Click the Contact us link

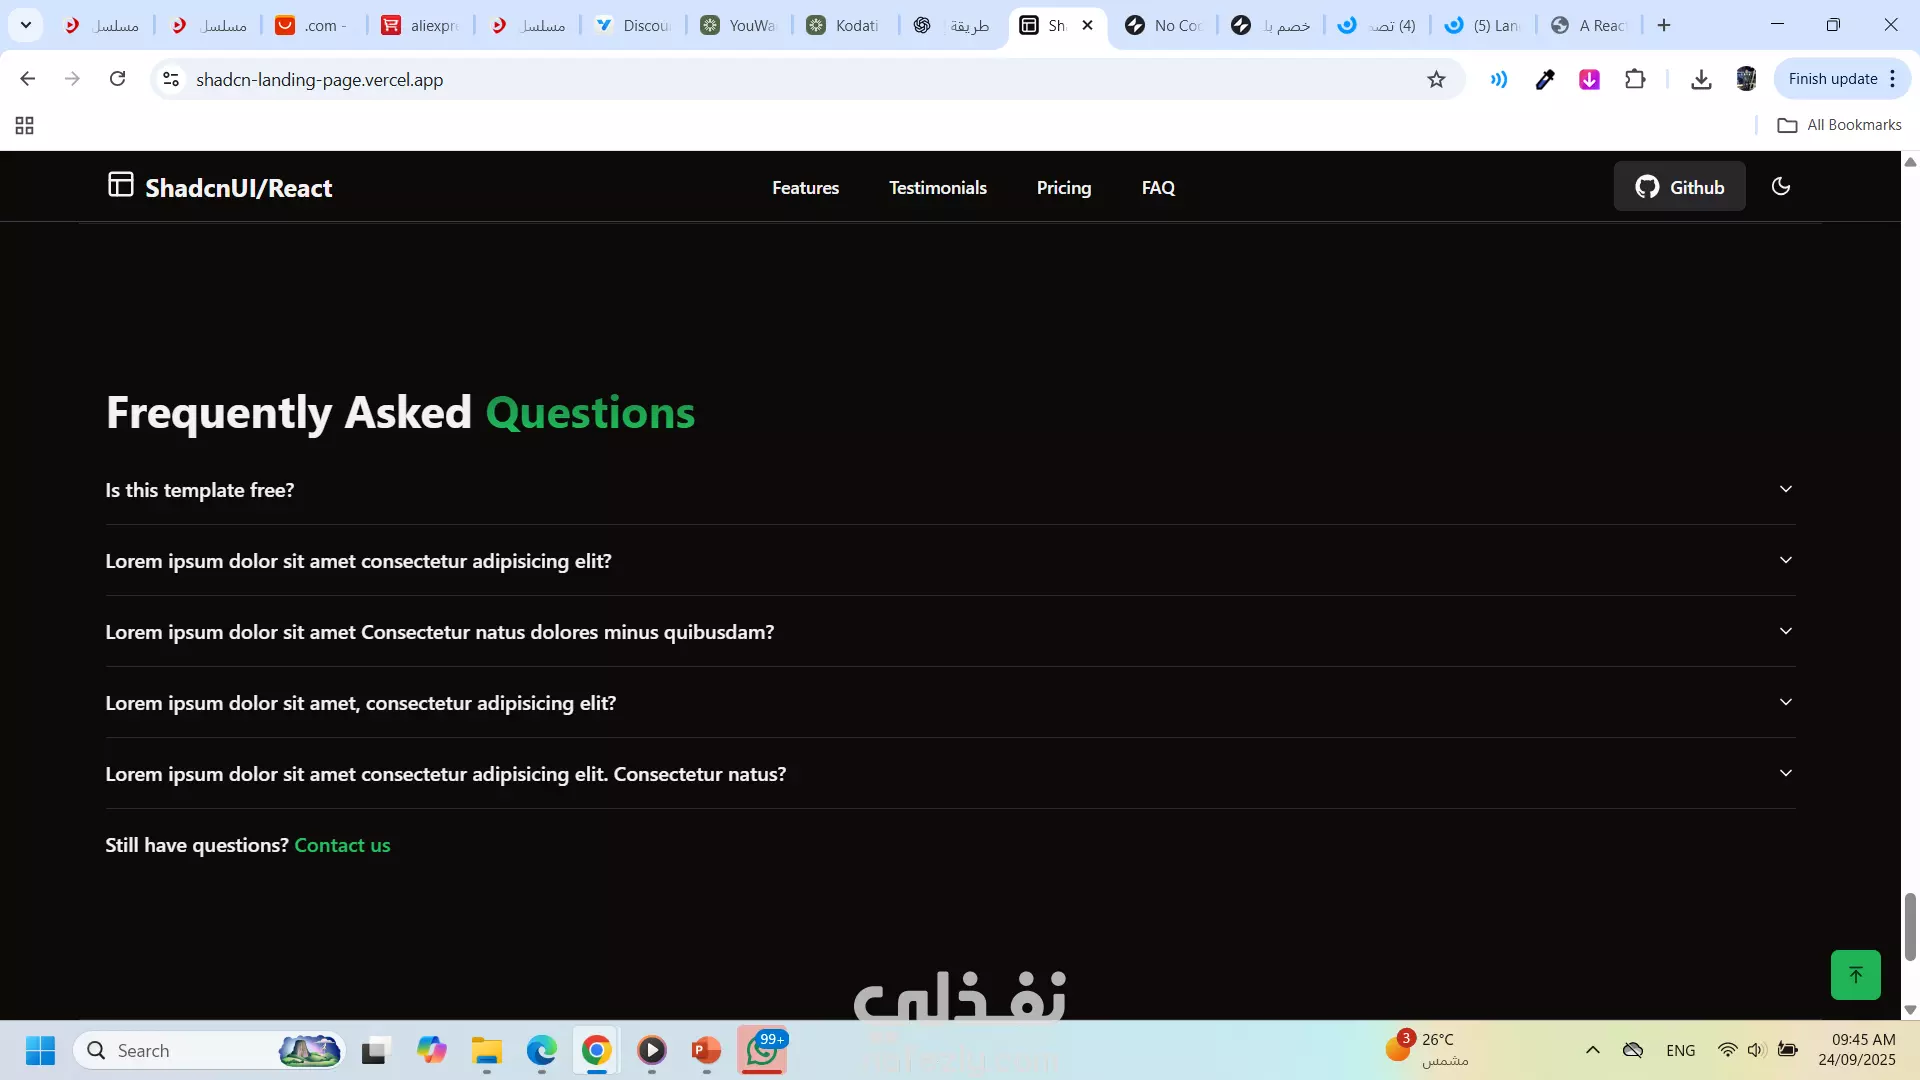342,845
